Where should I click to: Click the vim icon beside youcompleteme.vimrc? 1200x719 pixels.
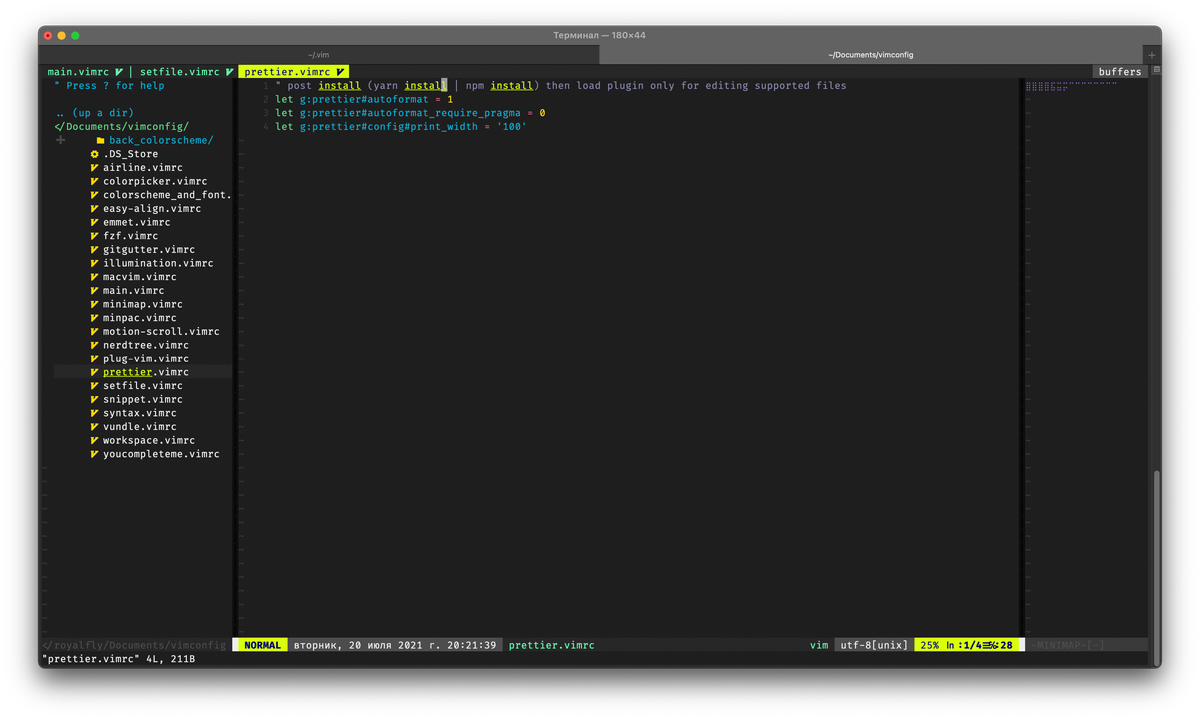pos(95,454)
